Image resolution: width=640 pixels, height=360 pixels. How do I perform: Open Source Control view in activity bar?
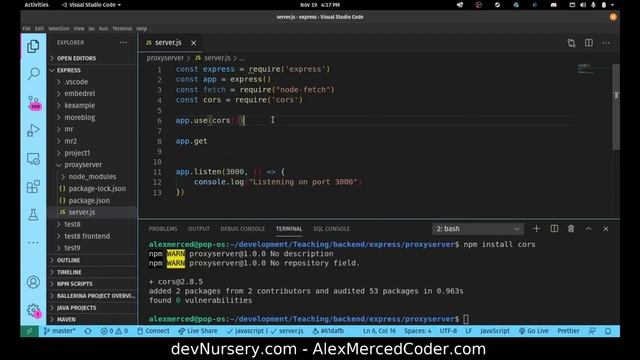pyautogui.click(x=34, y=103)
